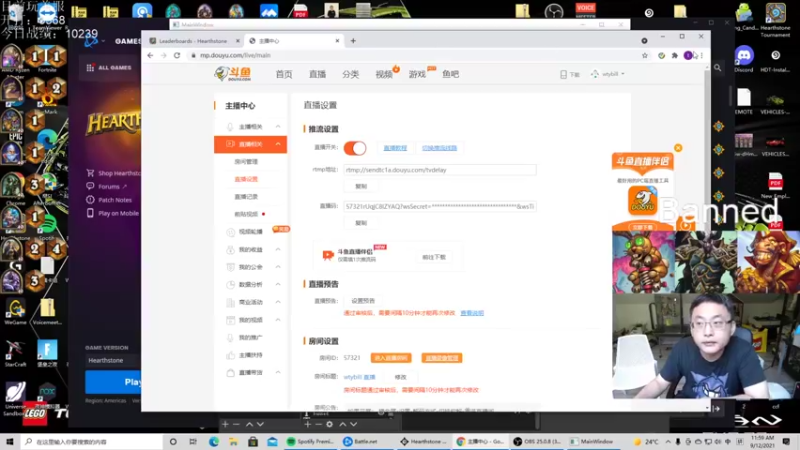Toggle the 直播开关 live stream switch
The image size is (800, 450).
coord(355,148)
